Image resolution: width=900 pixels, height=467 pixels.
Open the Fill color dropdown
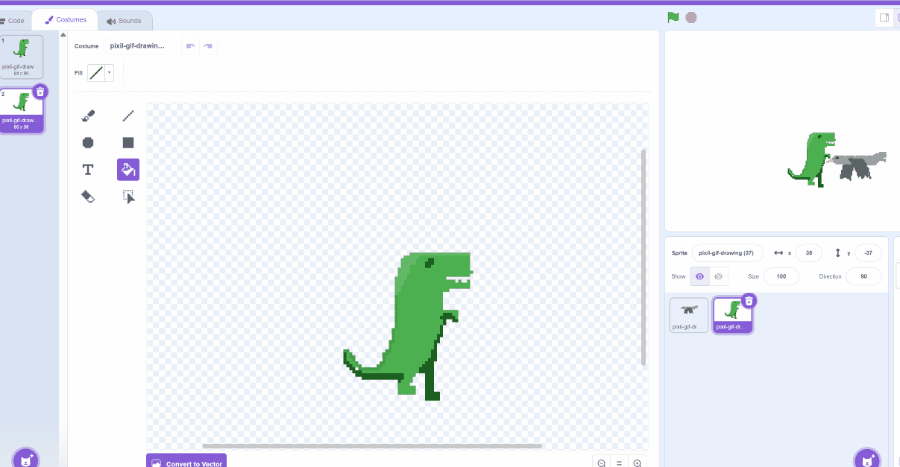click(110, 73)
